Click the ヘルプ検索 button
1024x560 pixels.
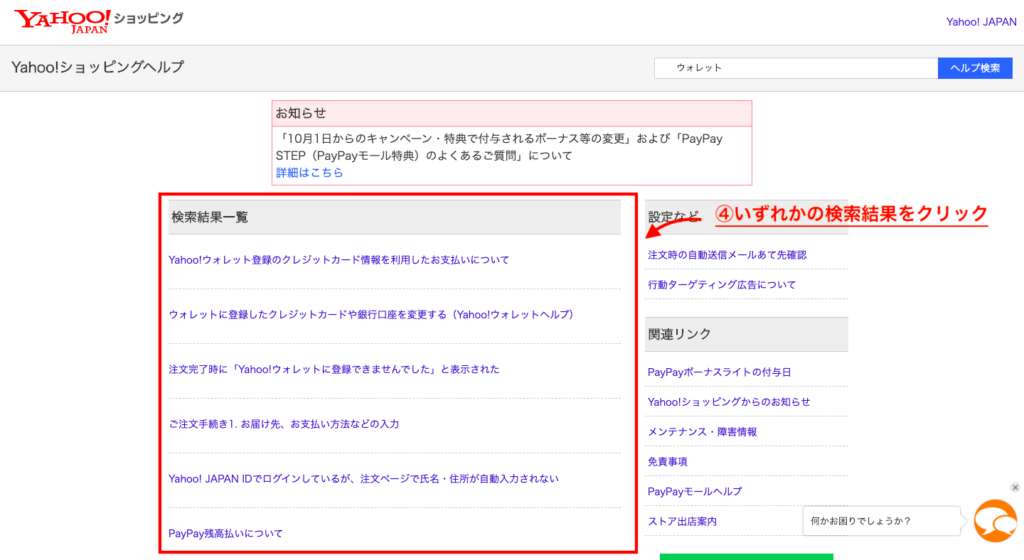975,68
